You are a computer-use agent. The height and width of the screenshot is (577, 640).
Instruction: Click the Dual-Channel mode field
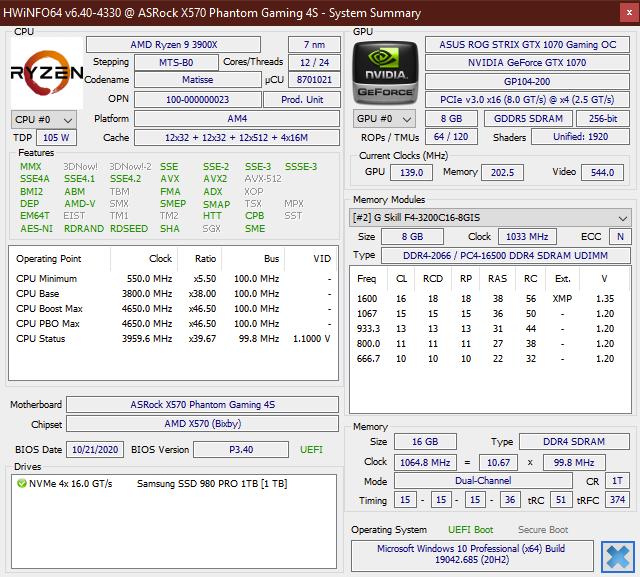tap(483, 481)
